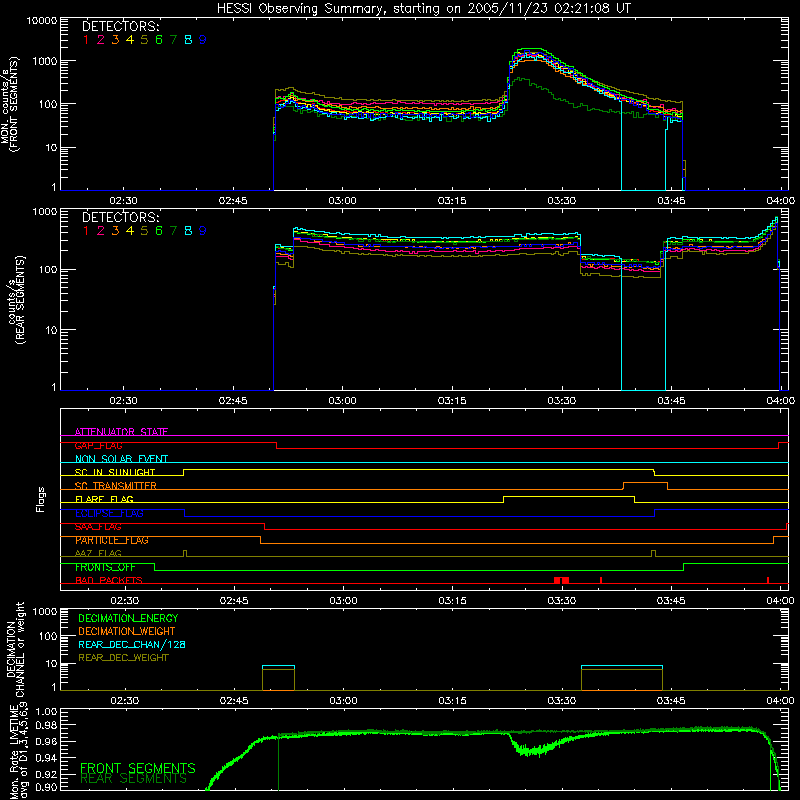Select yellow detector 4 in front segments legend

tap(130, 40)
